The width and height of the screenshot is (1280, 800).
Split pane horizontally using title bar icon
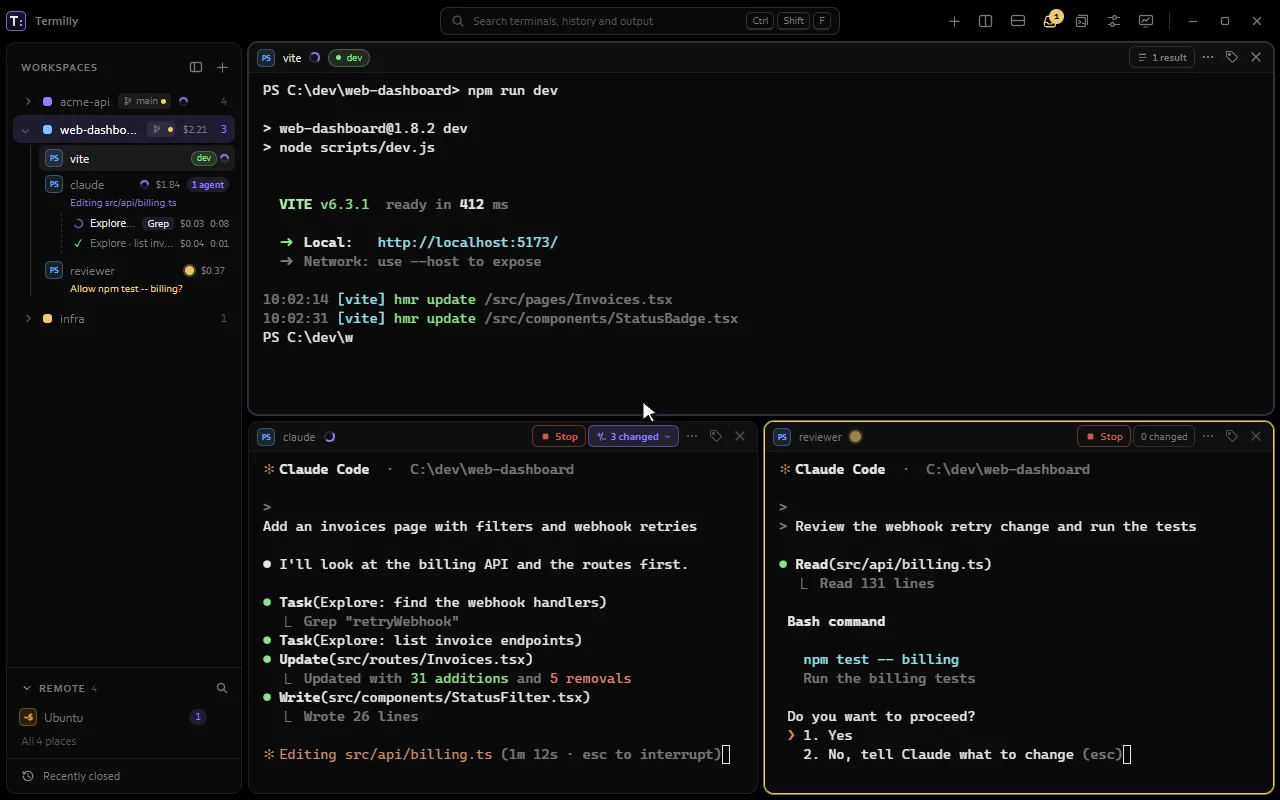coord(1018,21)
